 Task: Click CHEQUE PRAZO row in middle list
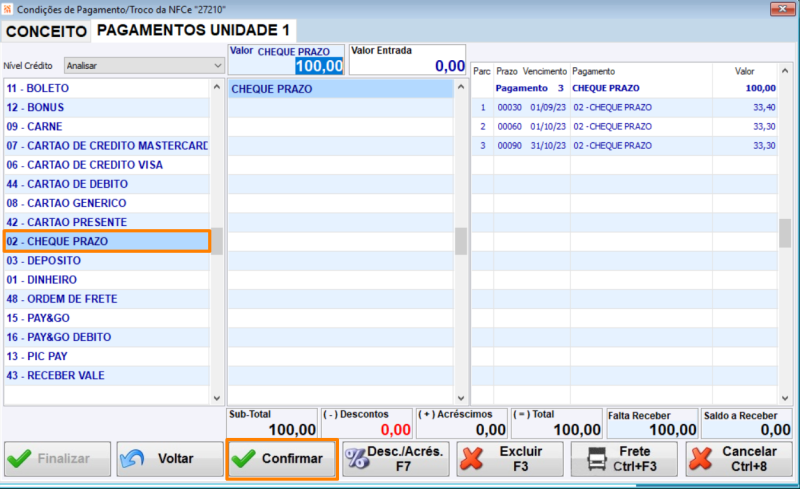point(340,89)
